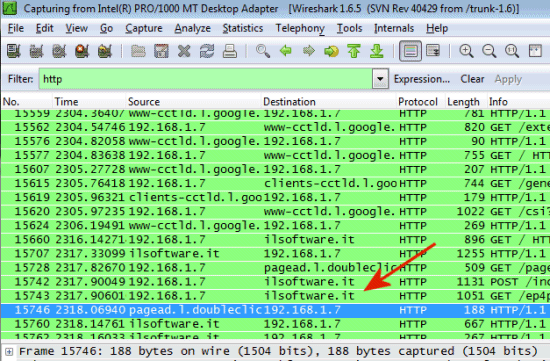Sort by the Source column header
The width and height of the screenshot is (550, 361).
[x=193, y=102]
